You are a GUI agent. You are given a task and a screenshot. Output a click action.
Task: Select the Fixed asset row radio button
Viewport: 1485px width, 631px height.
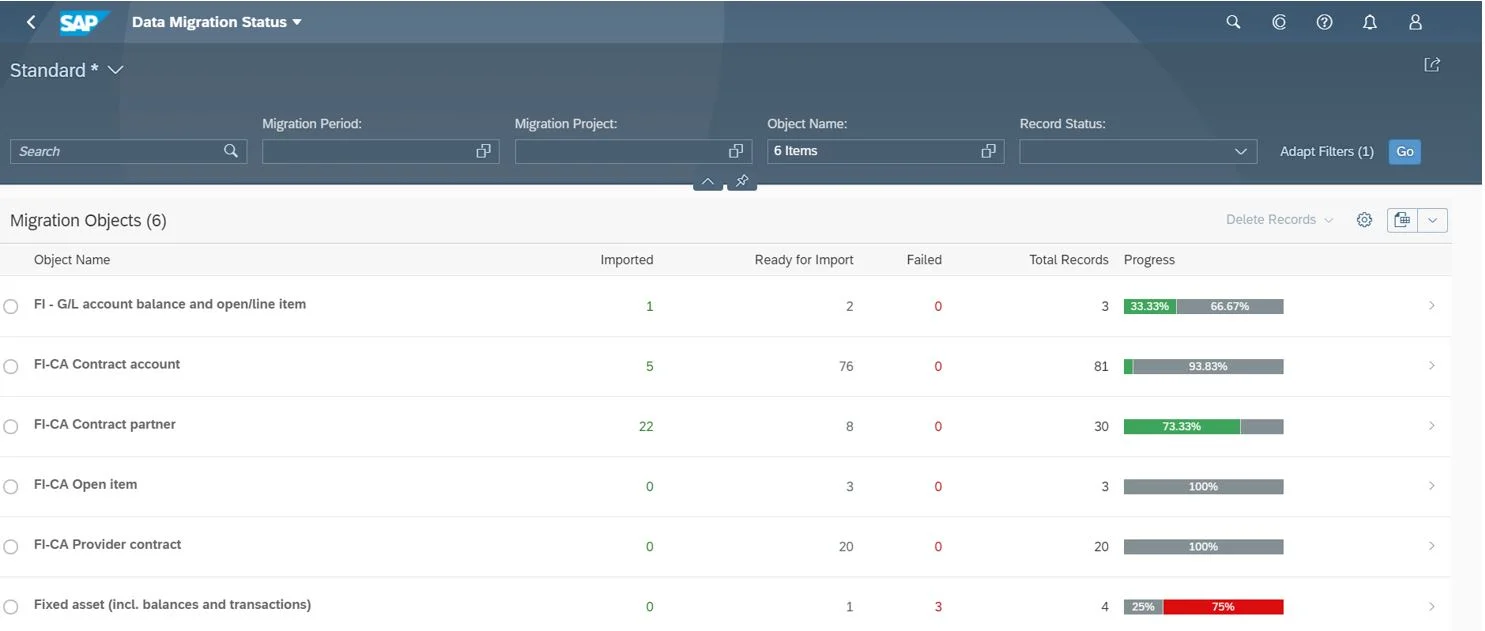11,607
